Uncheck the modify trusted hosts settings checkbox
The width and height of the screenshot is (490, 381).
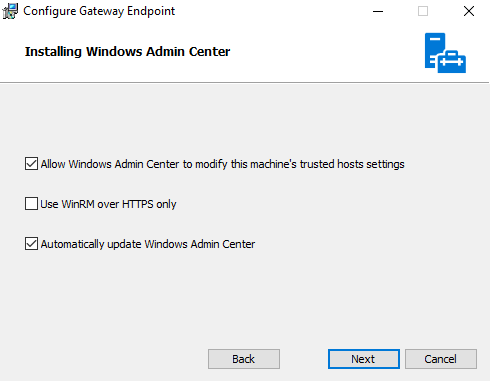(31, 164)
